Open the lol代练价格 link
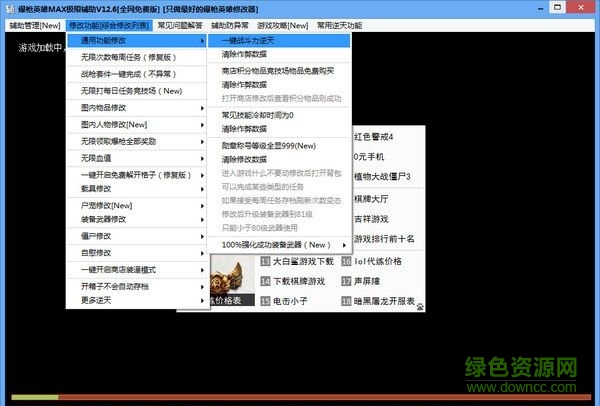 (378, 262)
